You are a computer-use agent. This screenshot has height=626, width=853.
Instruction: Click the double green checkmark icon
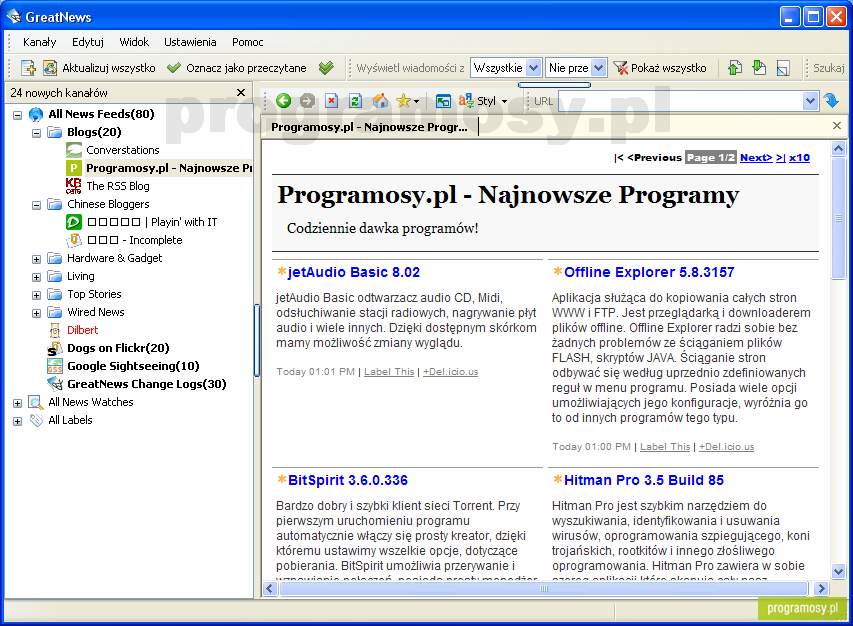pos(326,68)
